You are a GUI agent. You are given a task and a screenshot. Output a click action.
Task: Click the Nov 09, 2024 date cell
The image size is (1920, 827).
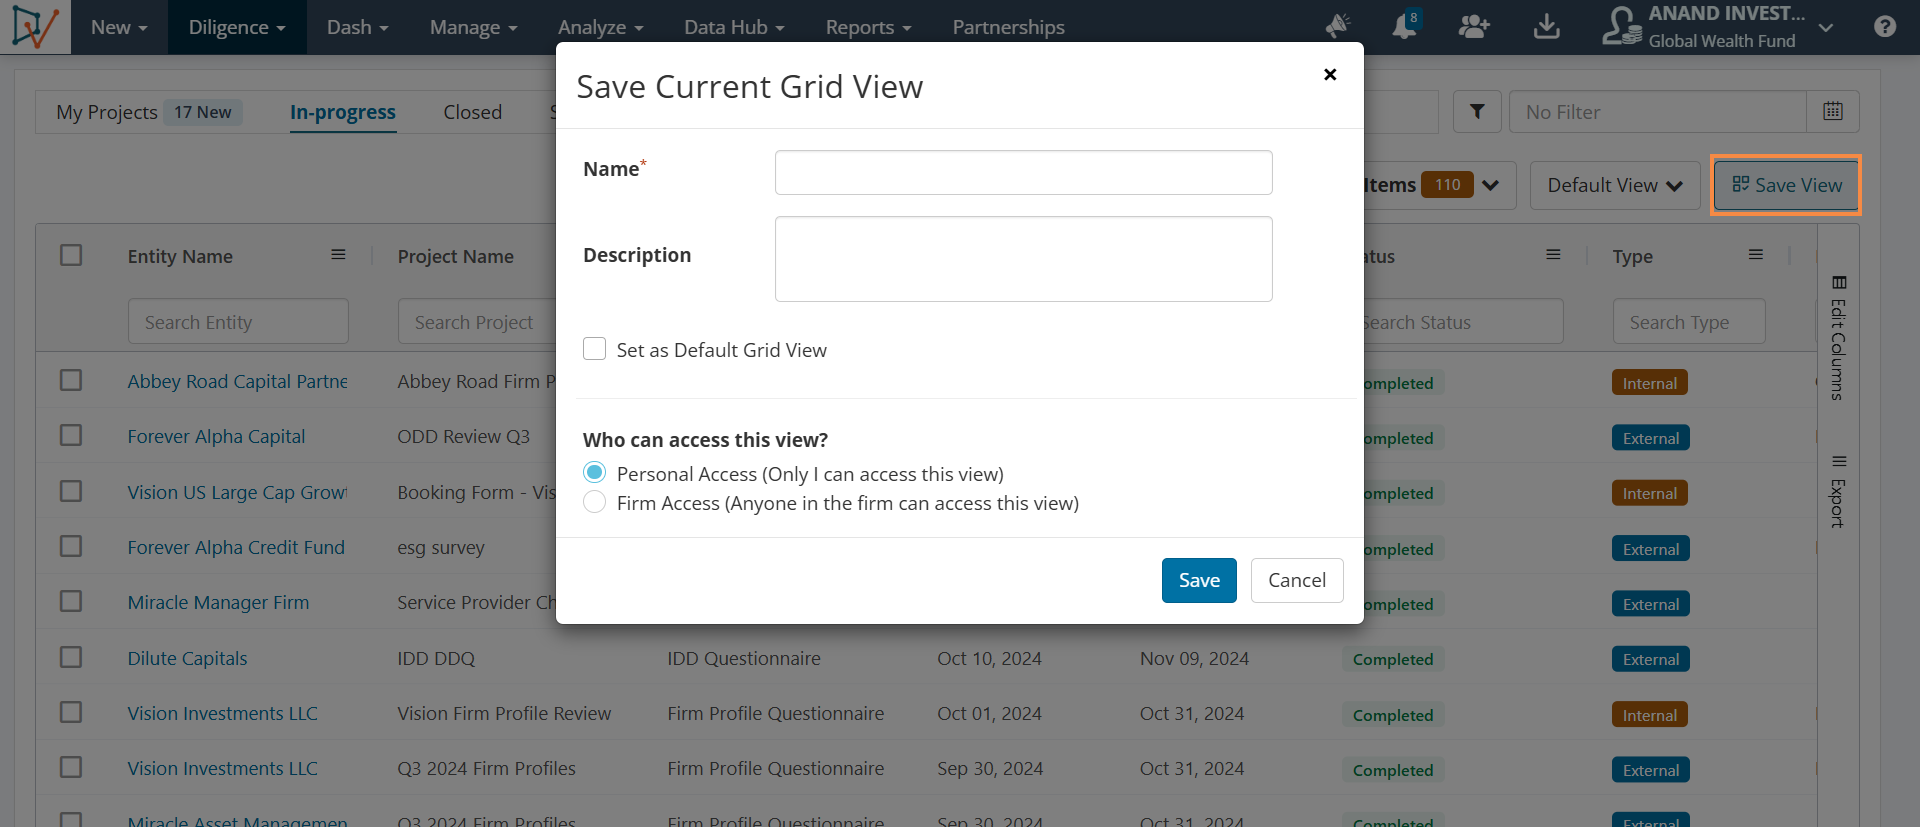click(1194, 658)
